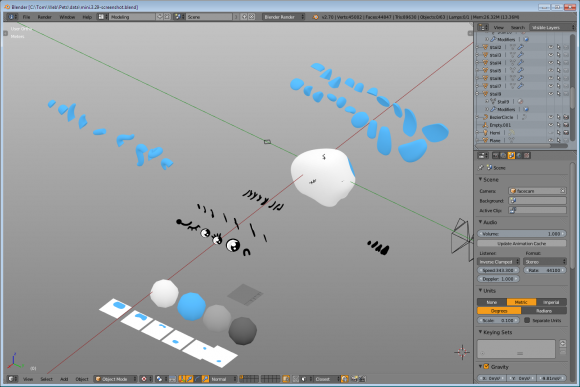Select Imperial units button
The image size is (580, 387).
(551, 302)
